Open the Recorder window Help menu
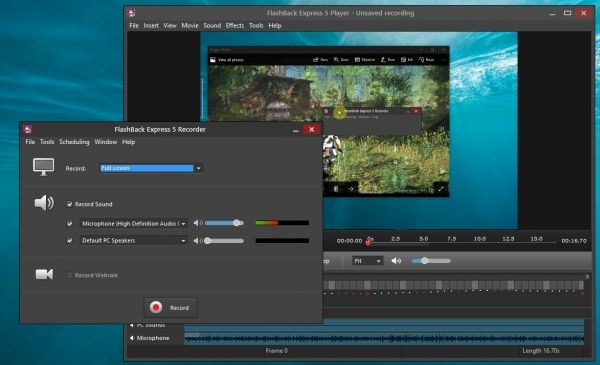This screenshot has height=365, width=600. [x=129, y=142]
